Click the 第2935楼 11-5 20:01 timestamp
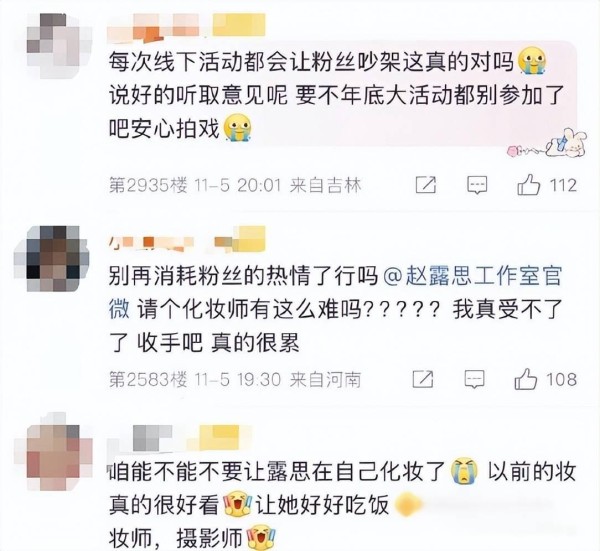 (195, 186)
